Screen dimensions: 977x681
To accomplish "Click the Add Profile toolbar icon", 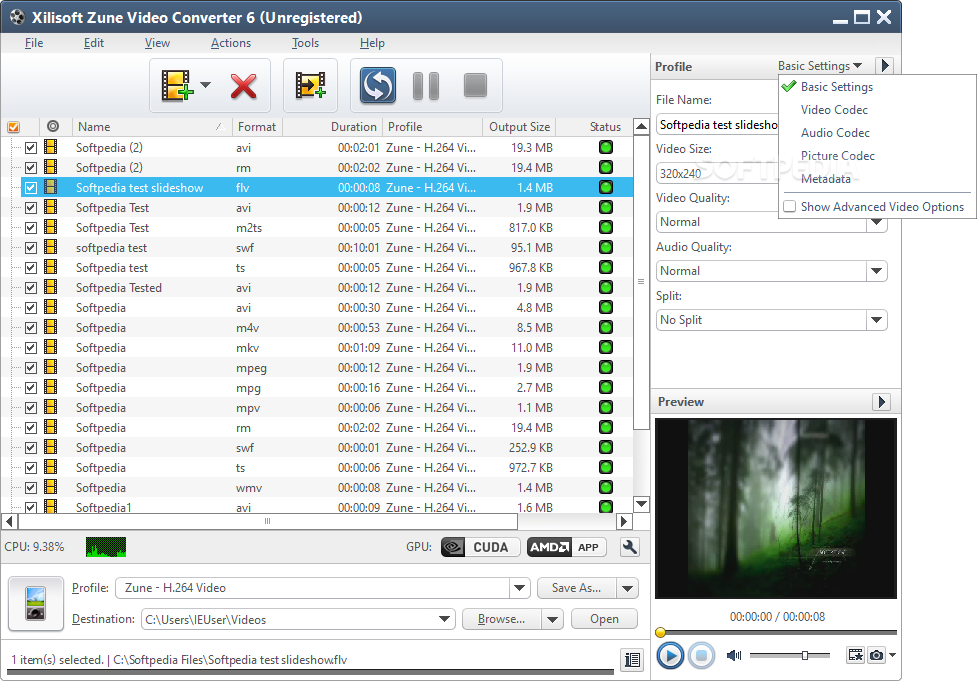I will coord(310,85).
